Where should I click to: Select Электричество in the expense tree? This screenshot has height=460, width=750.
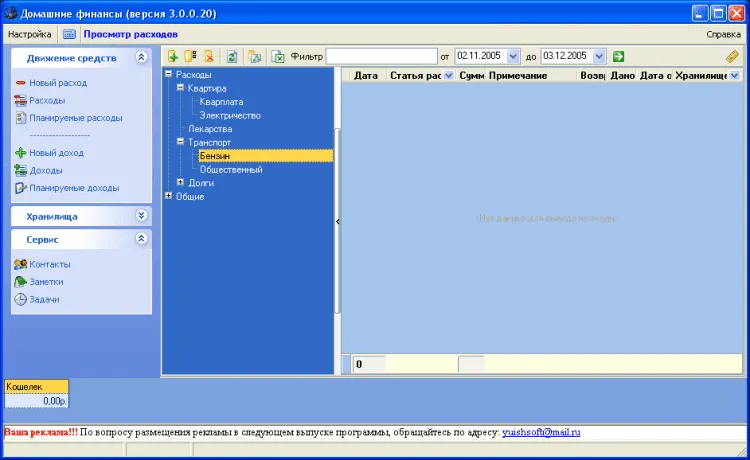[x=230, y=115]
